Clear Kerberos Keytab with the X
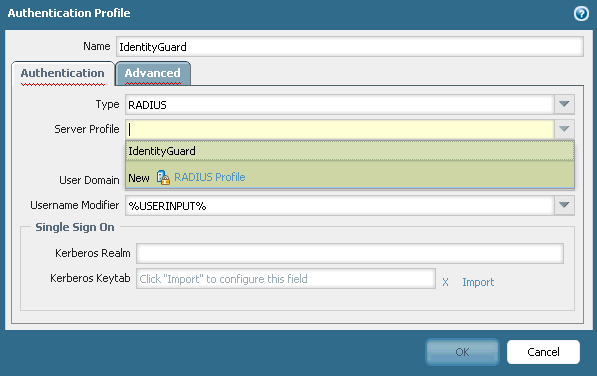597x376 pixels. coord(445,282)
